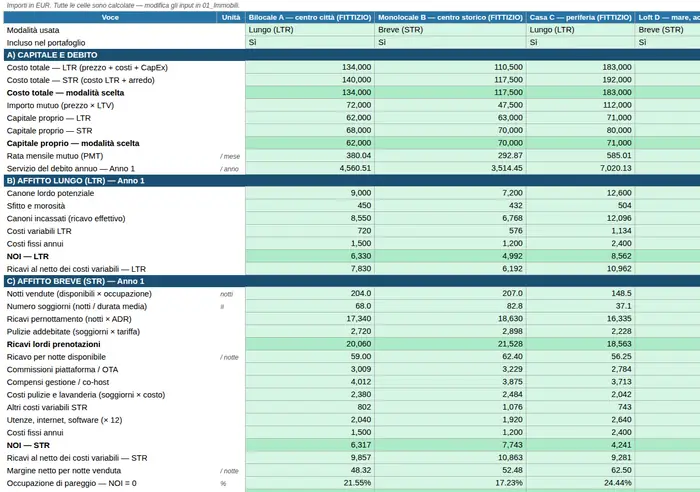The image size is (700, 492).
Task: Select 'Capitale proprio — modalità scelta' label
Action: 73,143
